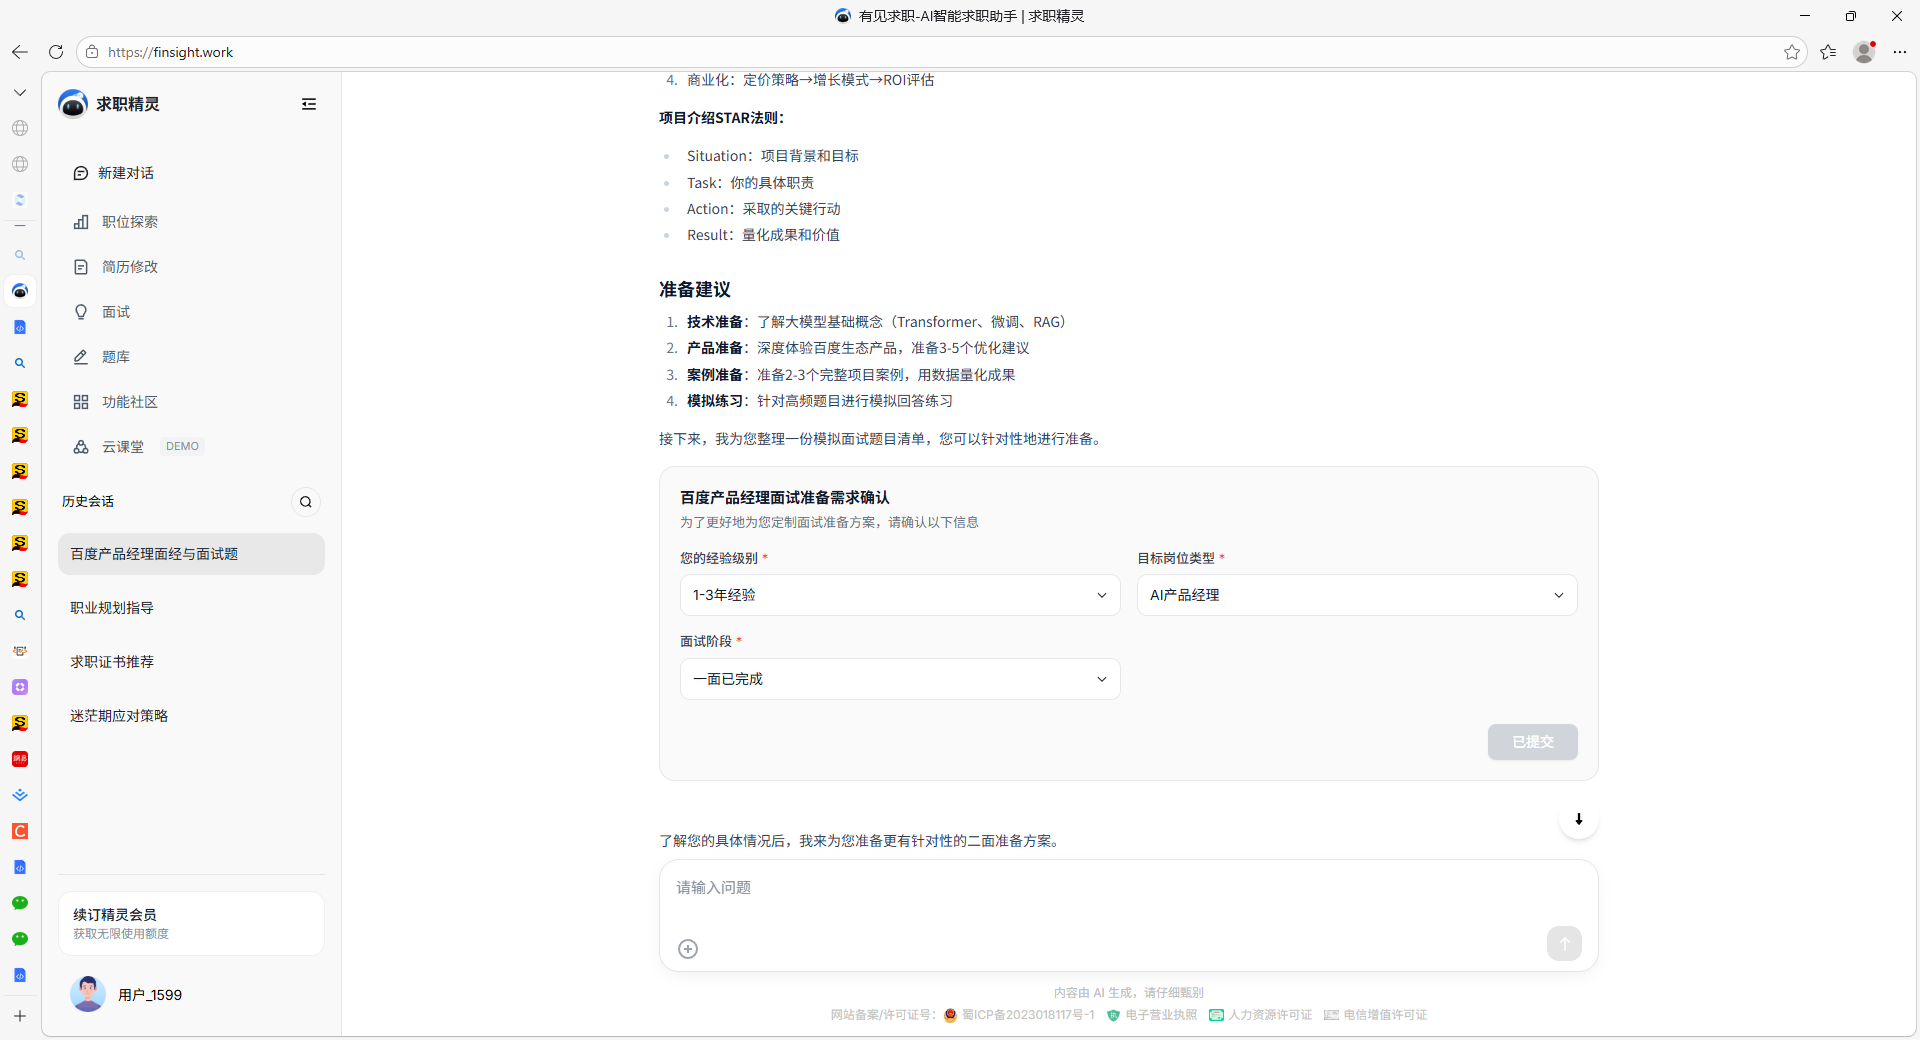The width and height of the screenshot is (1920, 1040).
Task: Reload the page with refresh icon
Action: pos(56,52)
